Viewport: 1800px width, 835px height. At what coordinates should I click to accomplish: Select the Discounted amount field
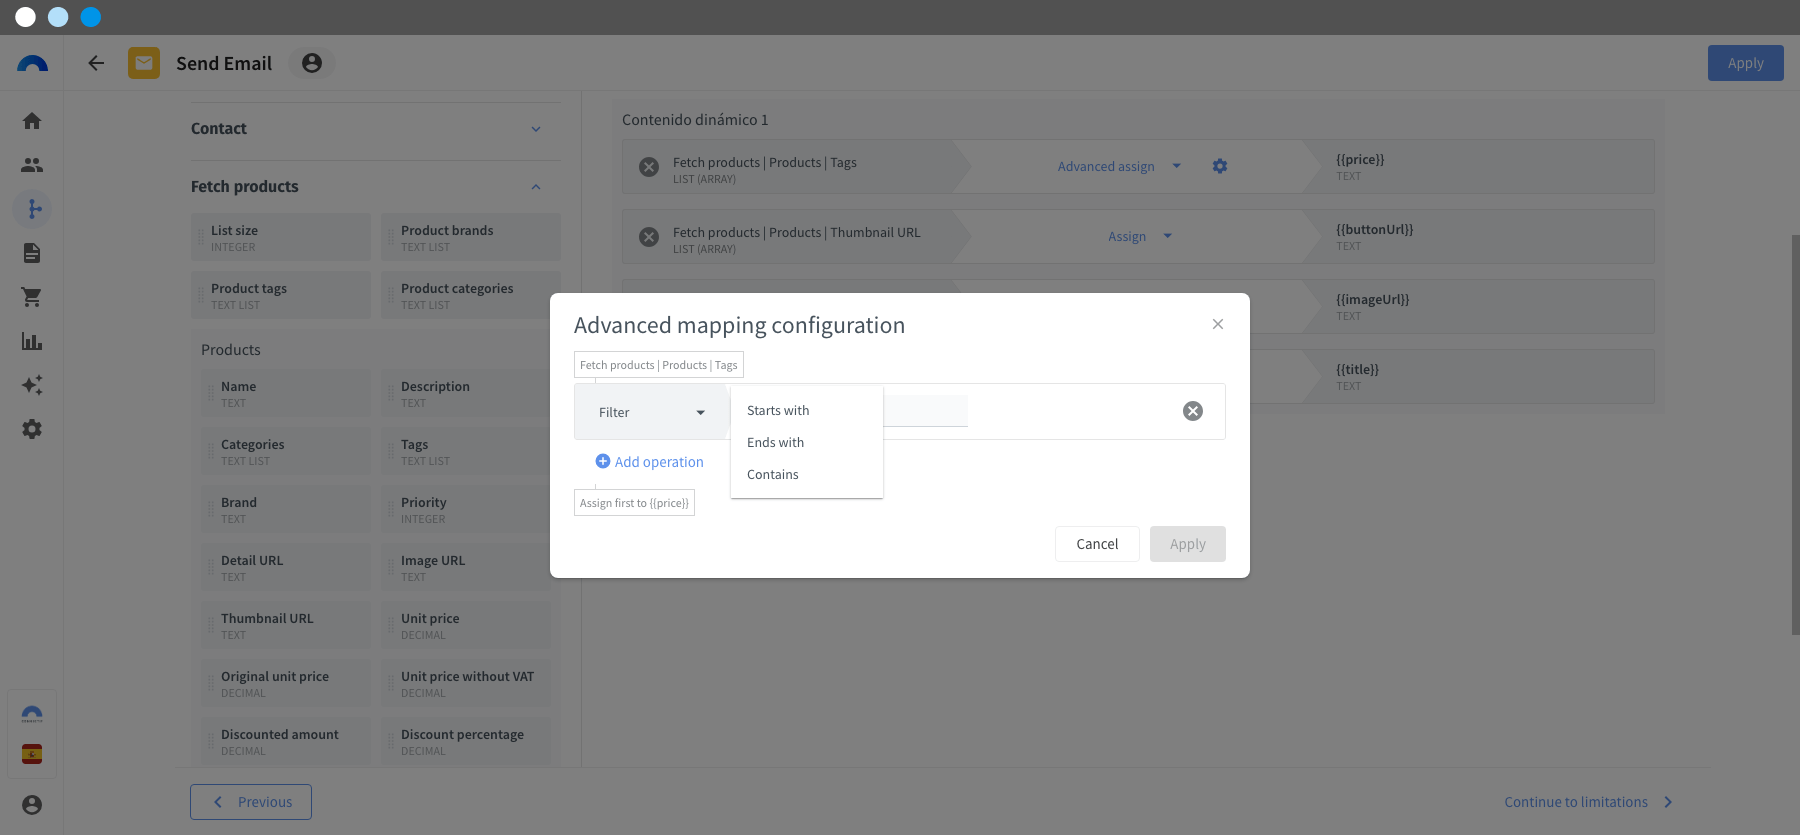(x=286, y=741)
